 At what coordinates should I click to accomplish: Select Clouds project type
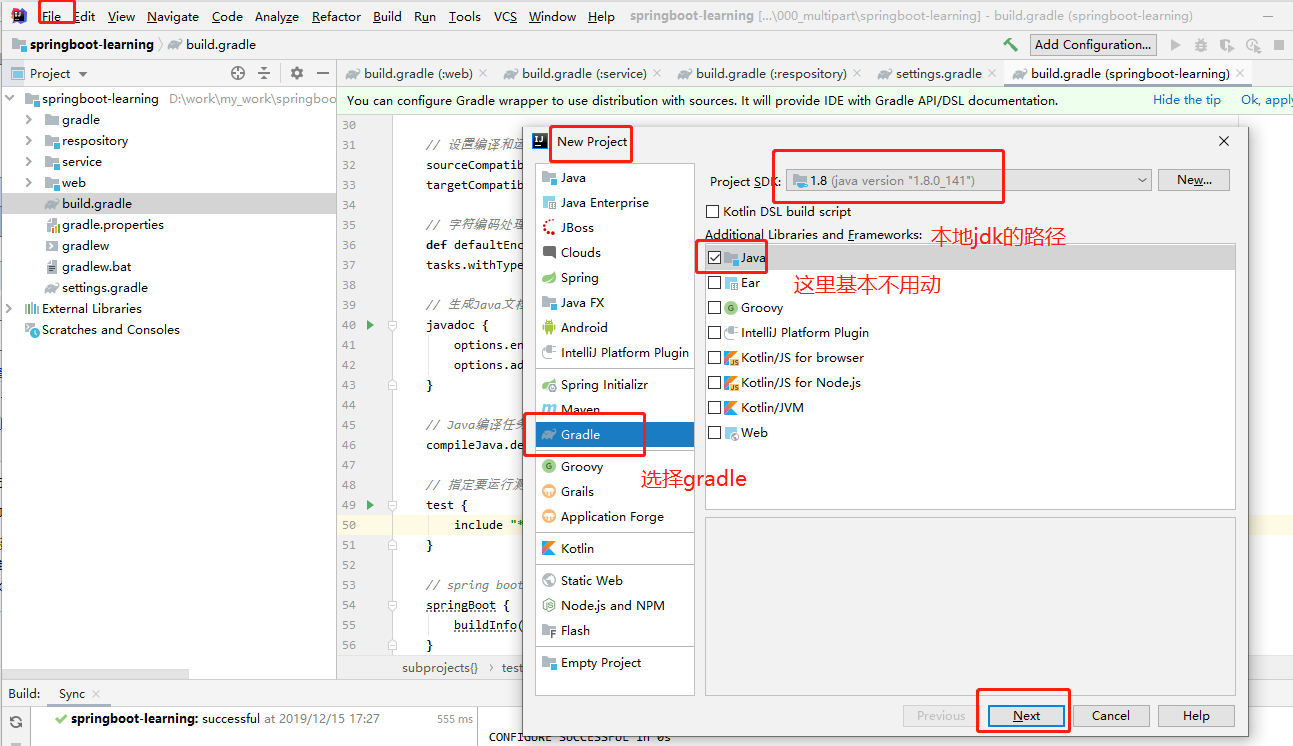[615, 252]
